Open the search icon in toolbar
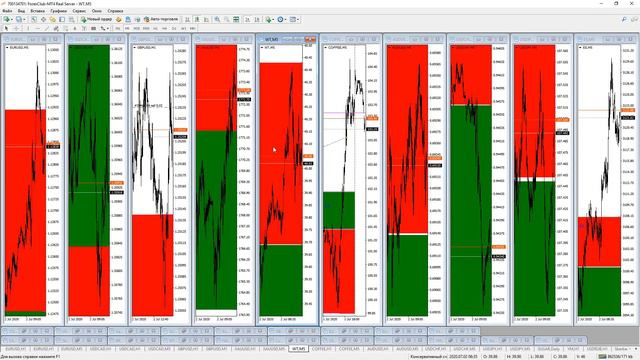Viewport: 640px width, 360px height. point(624,19)
